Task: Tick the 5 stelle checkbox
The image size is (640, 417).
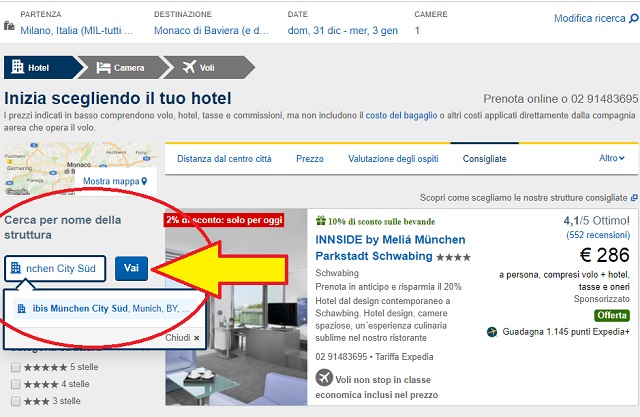Action: pos(16,367)
